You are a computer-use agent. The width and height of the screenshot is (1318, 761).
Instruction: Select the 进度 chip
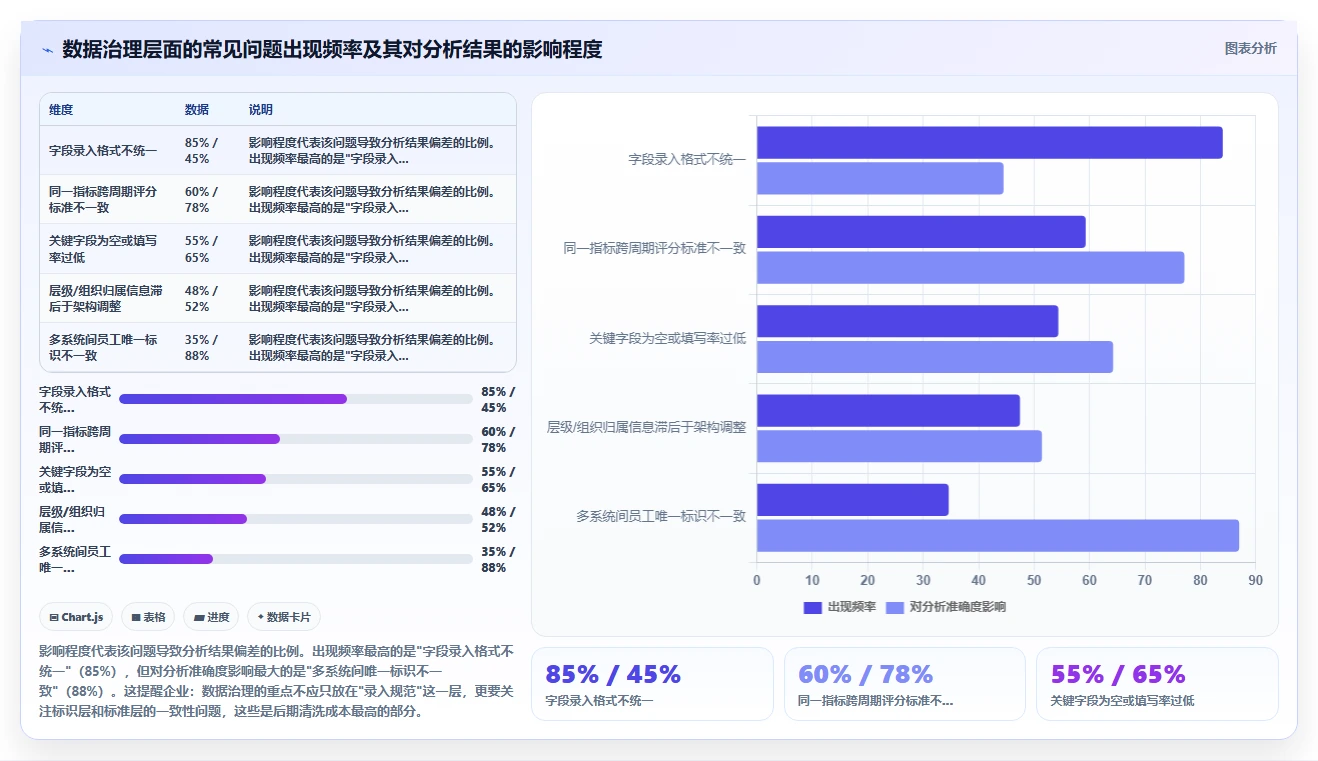(x=212, y=617)
